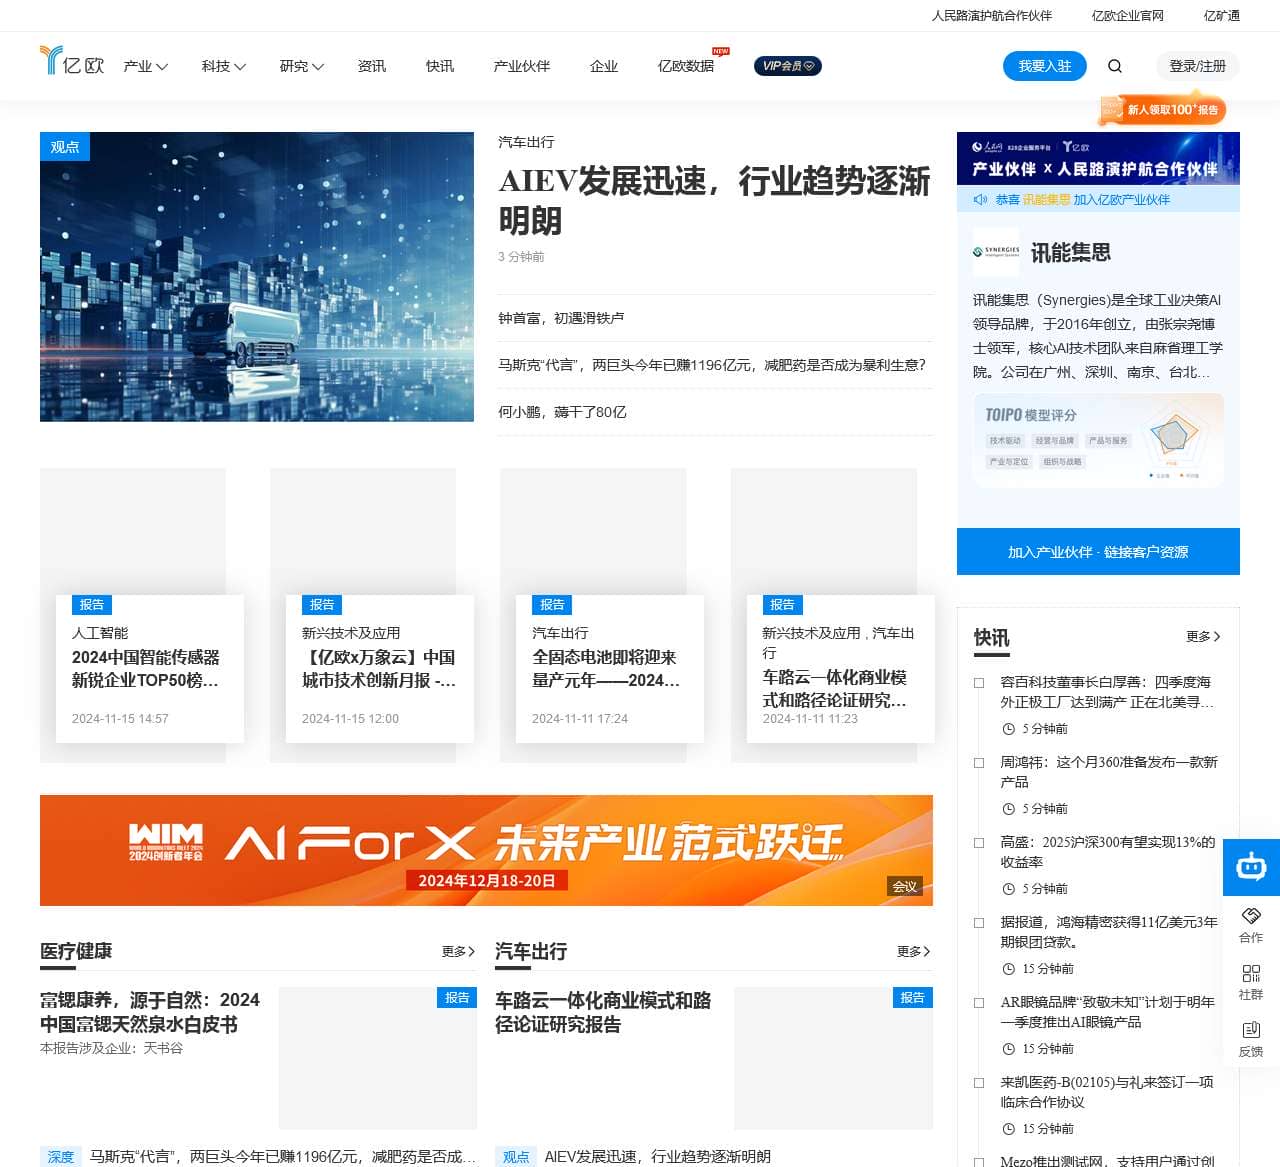Viewport: 1280px width, 1167px height.
Task: Open news AR眼镜品牌"致敬未知"计划
Action: pyautogui.click(x=1108, y=1012)
